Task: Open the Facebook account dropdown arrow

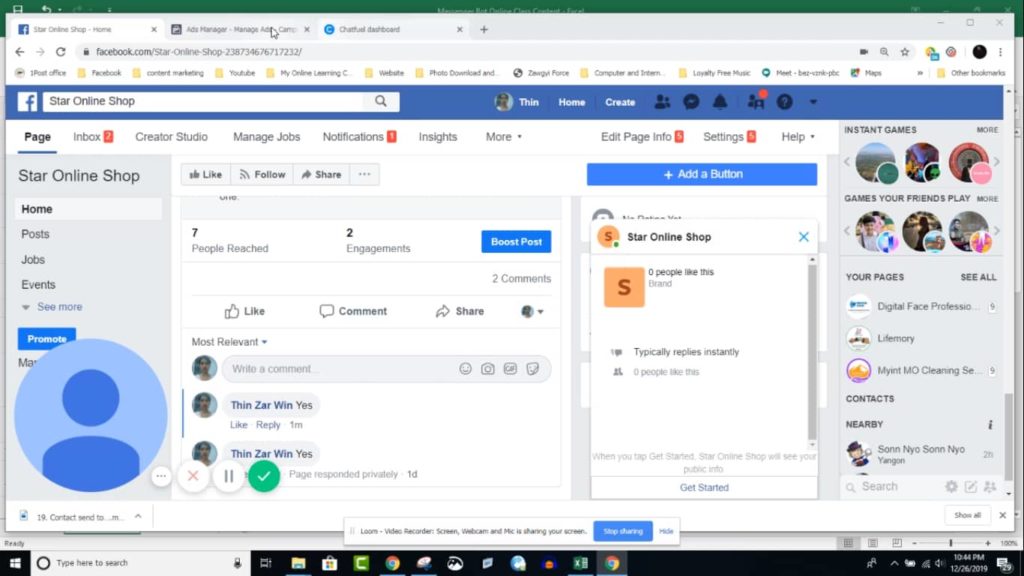Action: tap(813, 102)
